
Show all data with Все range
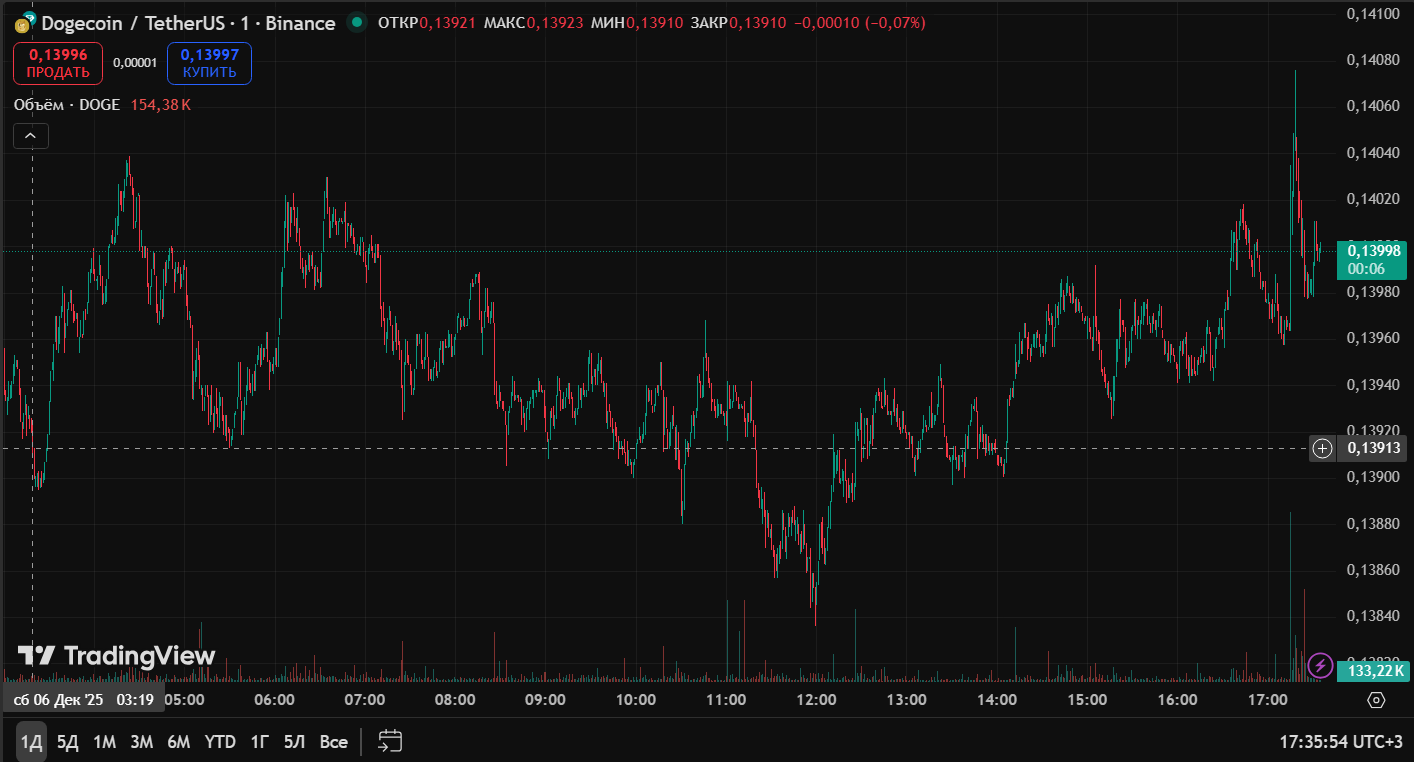[333, 742]
